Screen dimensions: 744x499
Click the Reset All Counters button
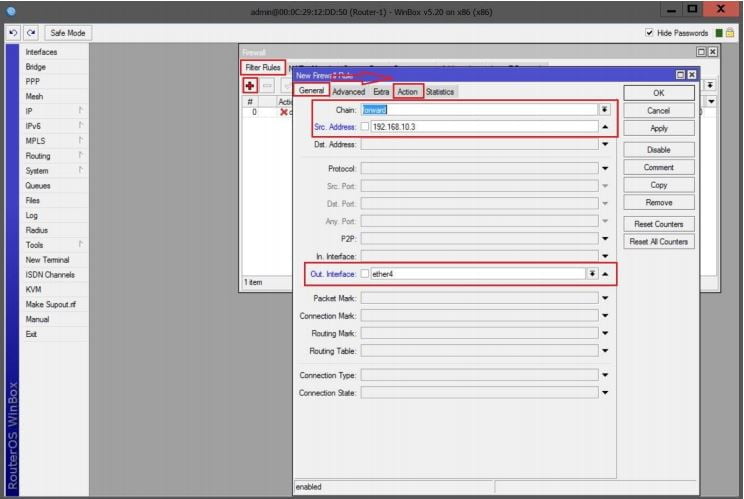tap(658, 242)
